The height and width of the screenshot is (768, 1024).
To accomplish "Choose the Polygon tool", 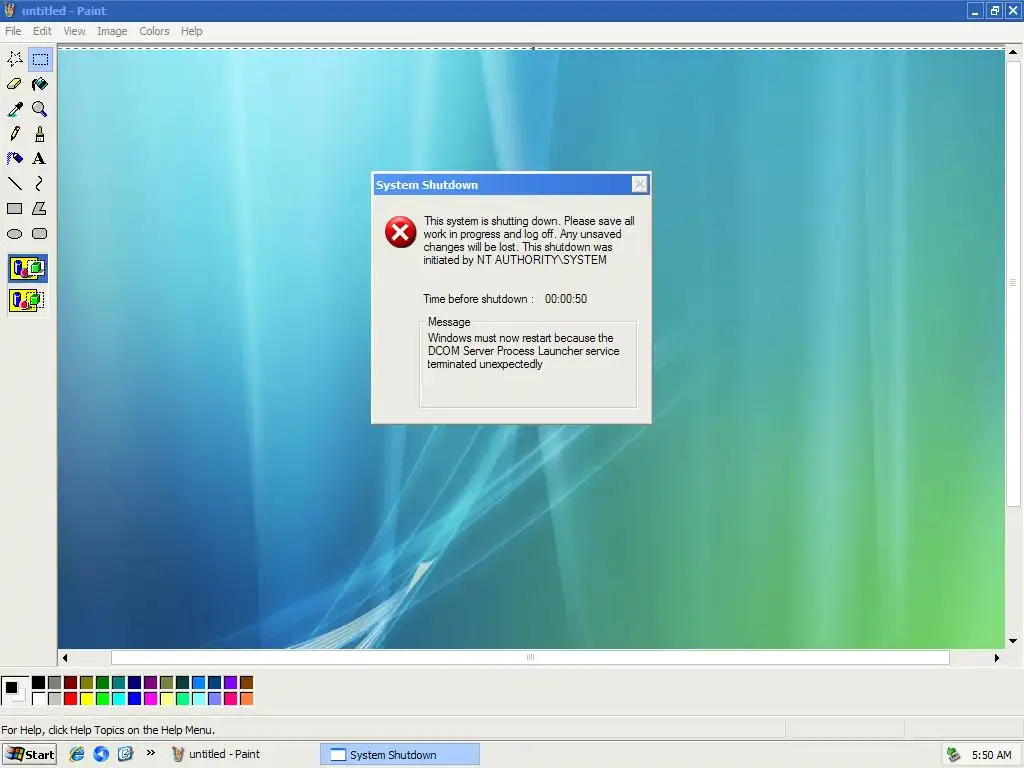I will 40,208.
